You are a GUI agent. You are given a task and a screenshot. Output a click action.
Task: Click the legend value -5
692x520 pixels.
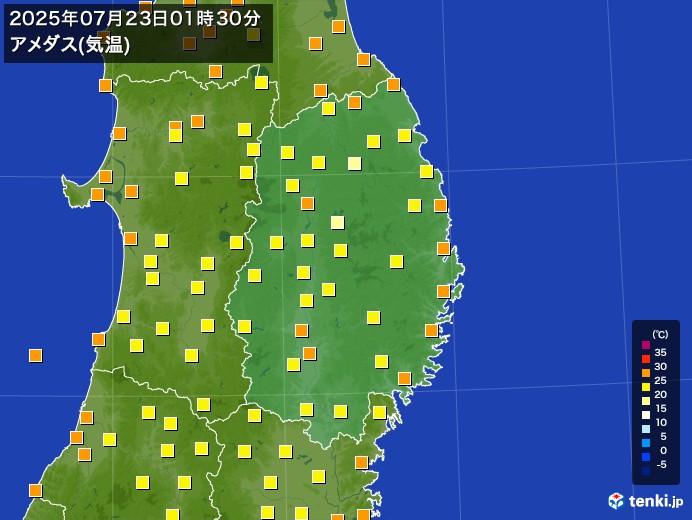(661, 464)
